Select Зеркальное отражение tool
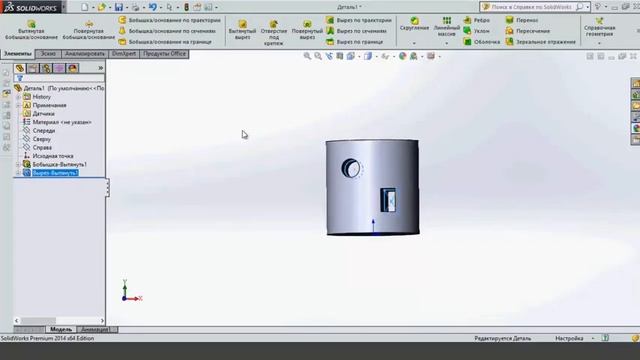The width and height of the screenshot is (640, 360). click(x=540, y=42)
